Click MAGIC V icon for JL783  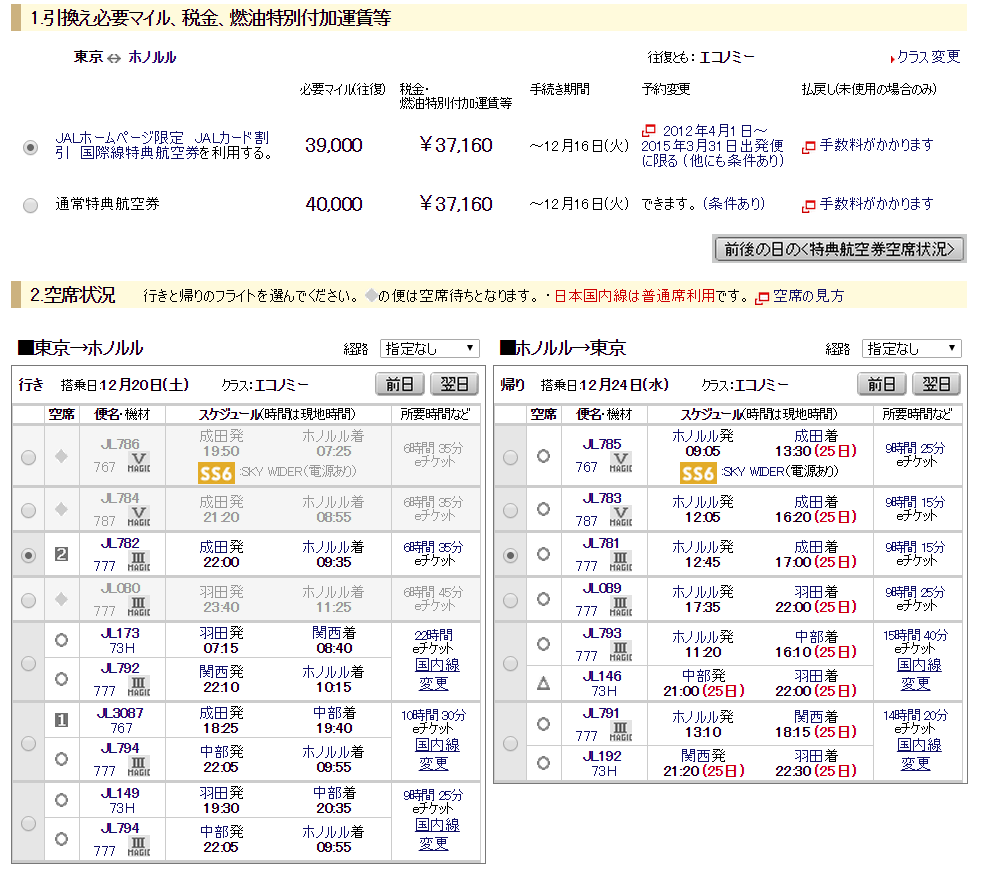pos(621,516)
